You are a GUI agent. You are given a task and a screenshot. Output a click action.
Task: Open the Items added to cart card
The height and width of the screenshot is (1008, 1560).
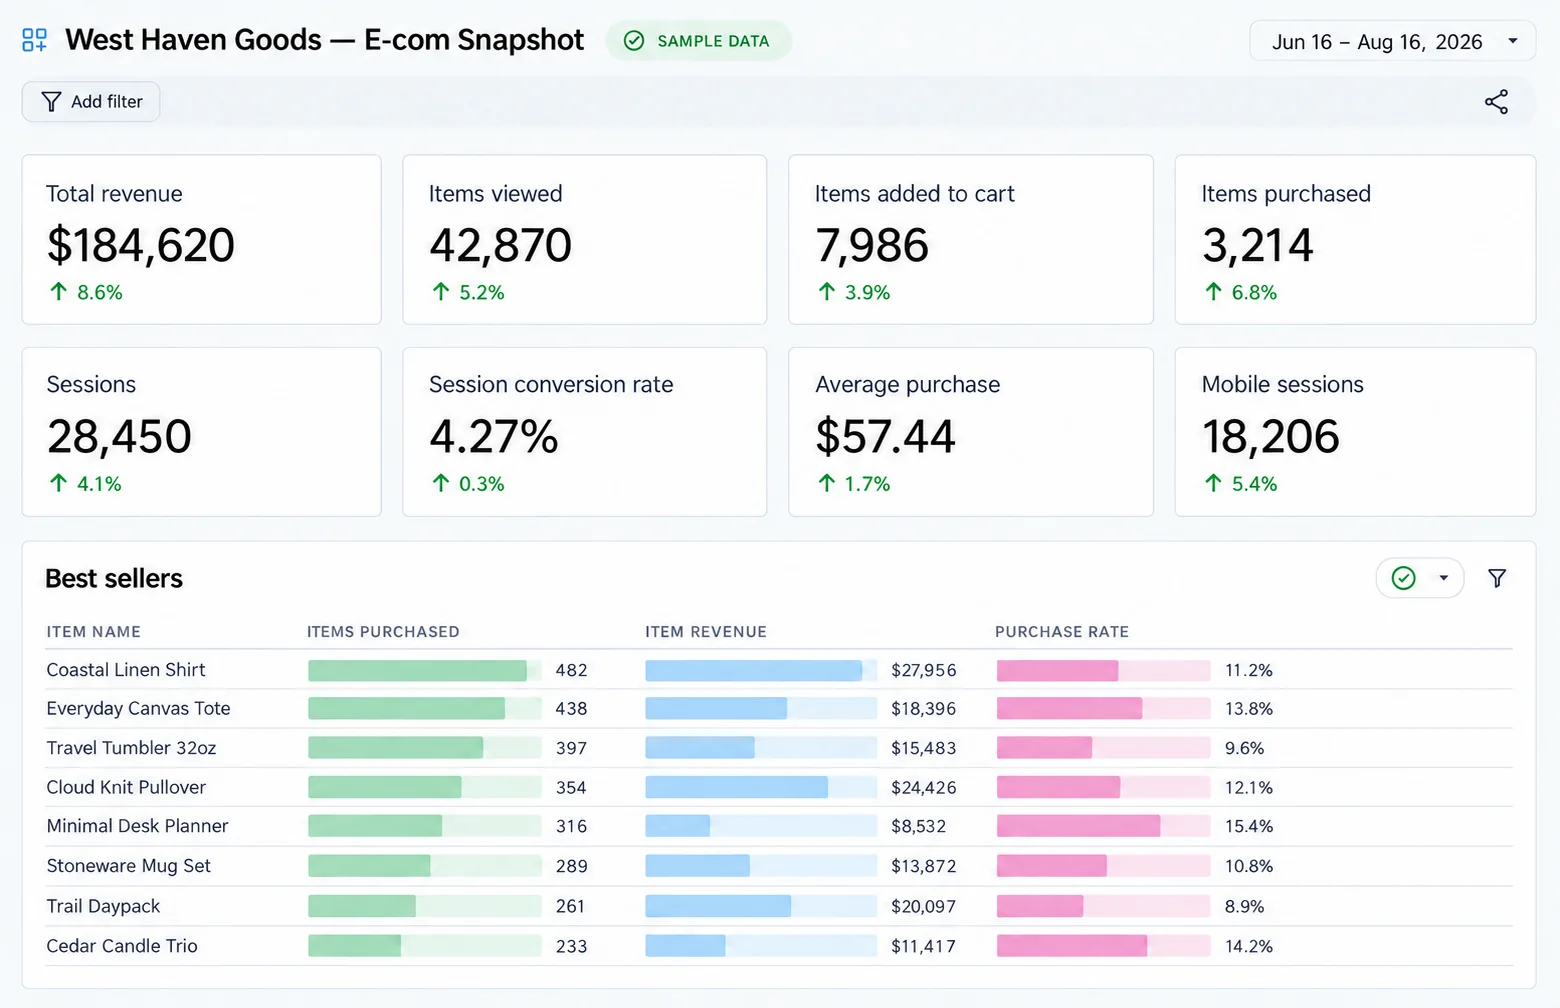point(971,240)
